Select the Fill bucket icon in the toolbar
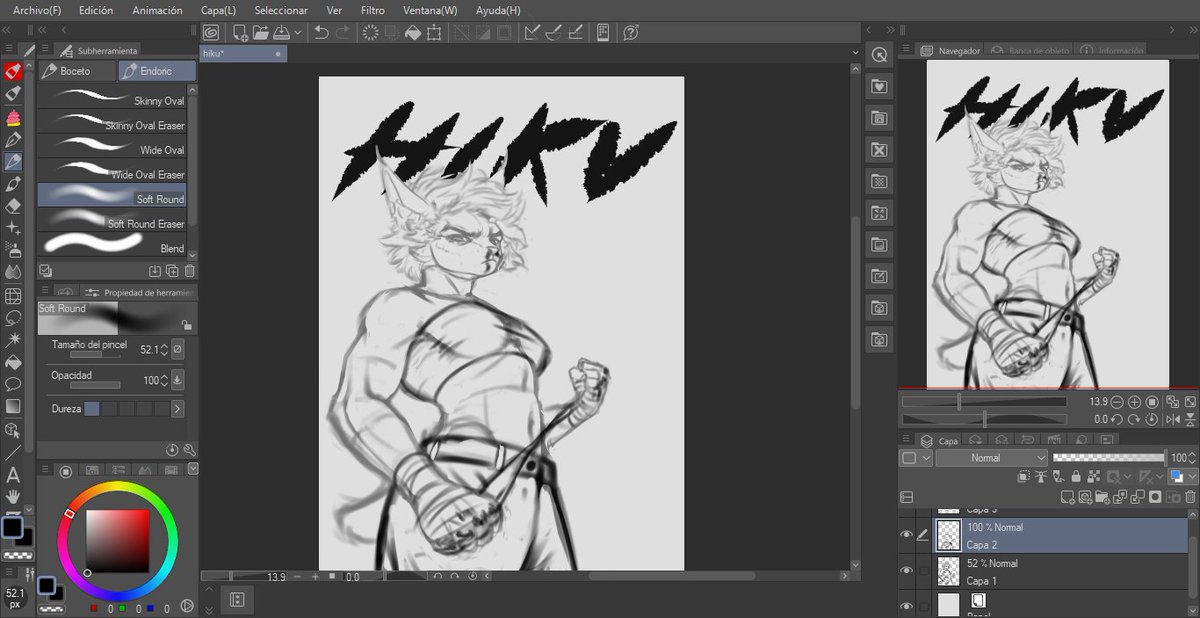This screenshot has width=1200, height=618. (413, 32)
